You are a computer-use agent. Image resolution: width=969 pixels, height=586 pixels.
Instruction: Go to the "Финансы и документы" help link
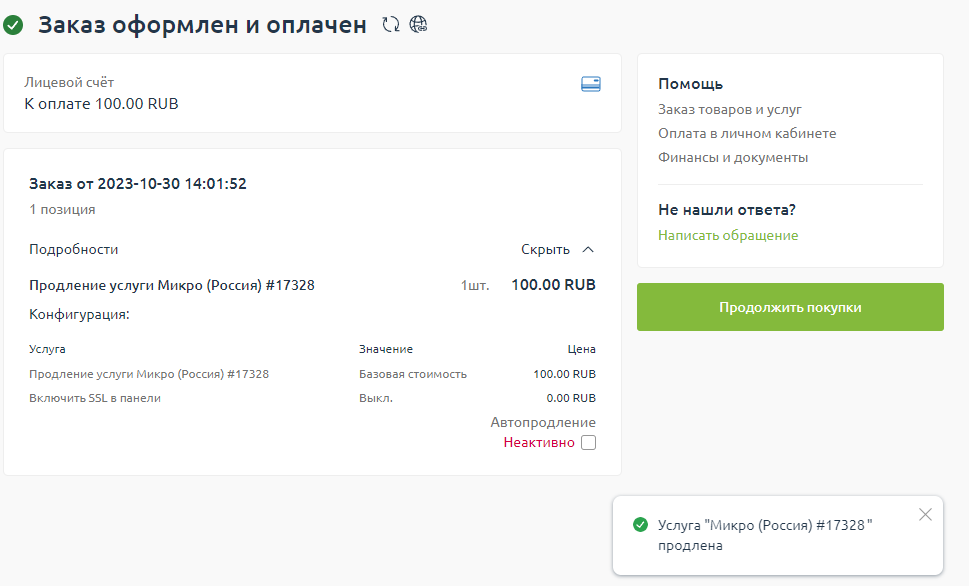pyautogui.click(x=733, y=158)
